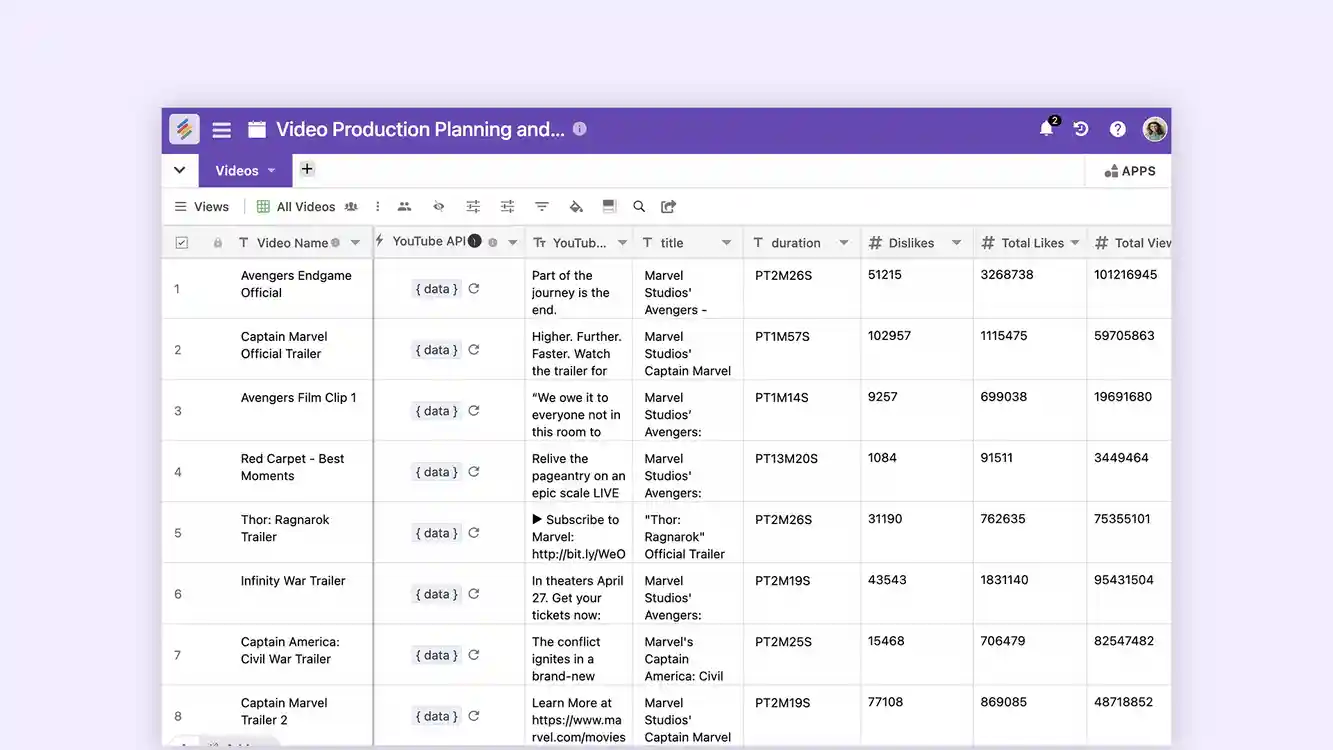1333x750 pixels.
Task: Click the history icon in the top bar
Action: click(x=1081, y=129)
